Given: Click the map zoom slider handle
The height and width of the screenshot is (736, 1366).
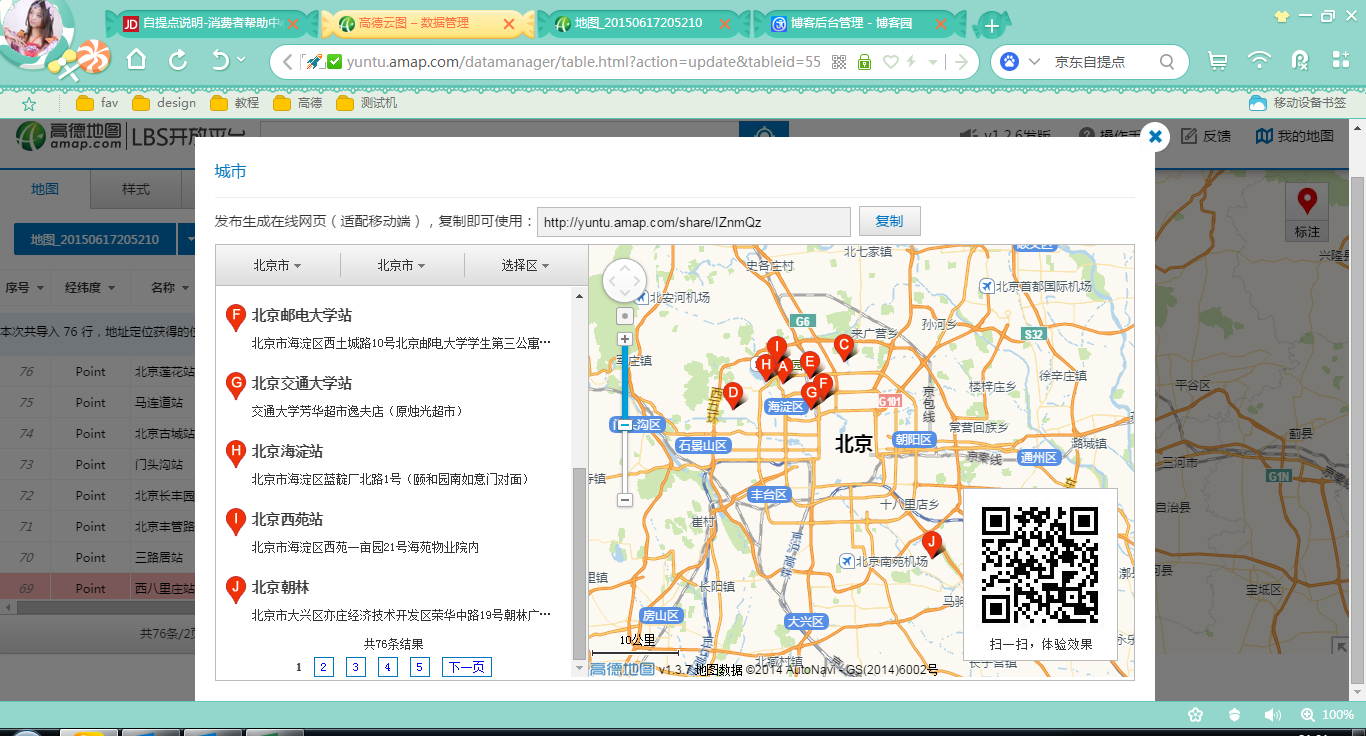Looking at the screenshot, I should (x=625, y=425).
